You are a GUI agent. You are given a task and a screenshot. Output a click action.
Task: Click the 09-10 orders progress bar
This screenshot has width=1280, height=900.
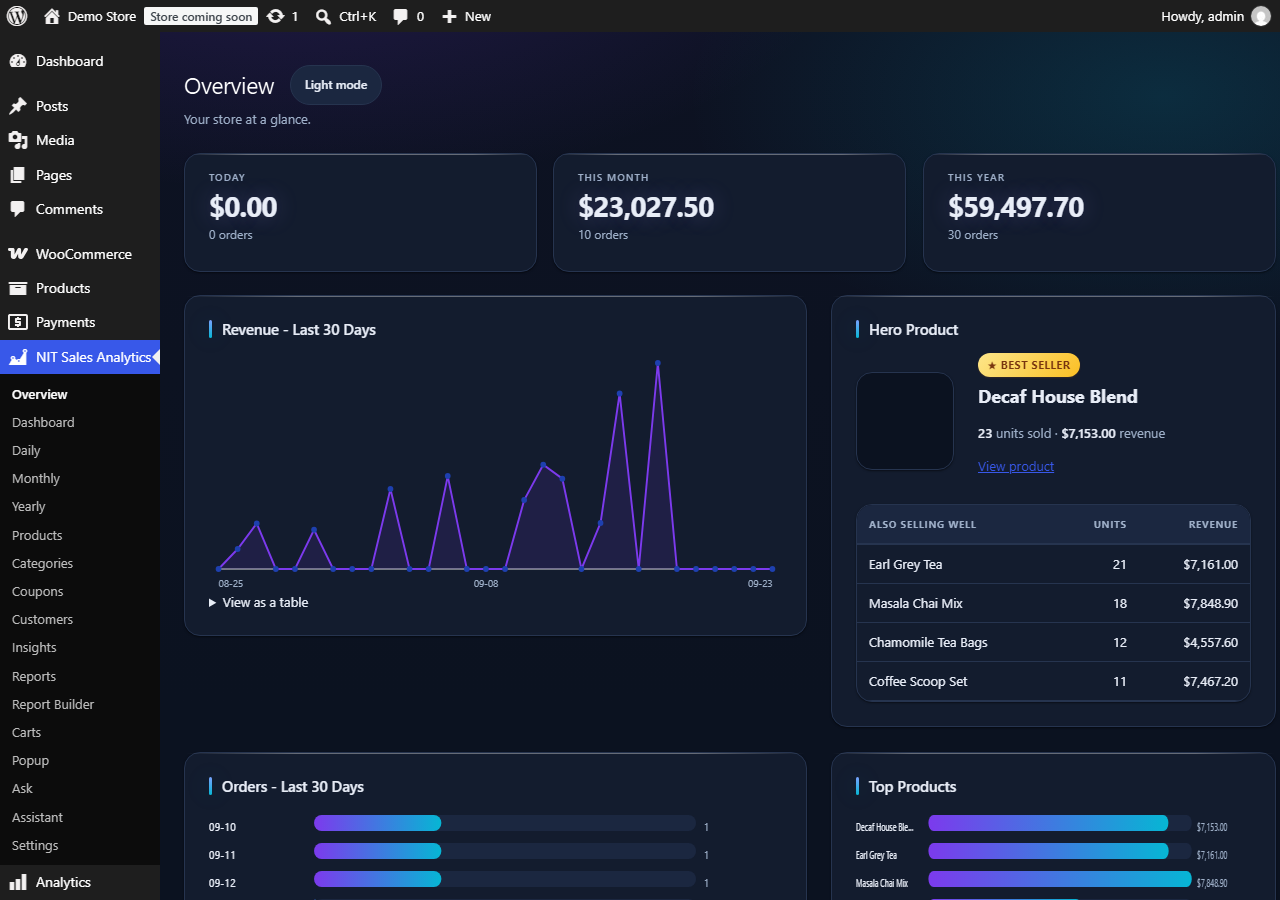pyautogui.click(x=505, y=823)
